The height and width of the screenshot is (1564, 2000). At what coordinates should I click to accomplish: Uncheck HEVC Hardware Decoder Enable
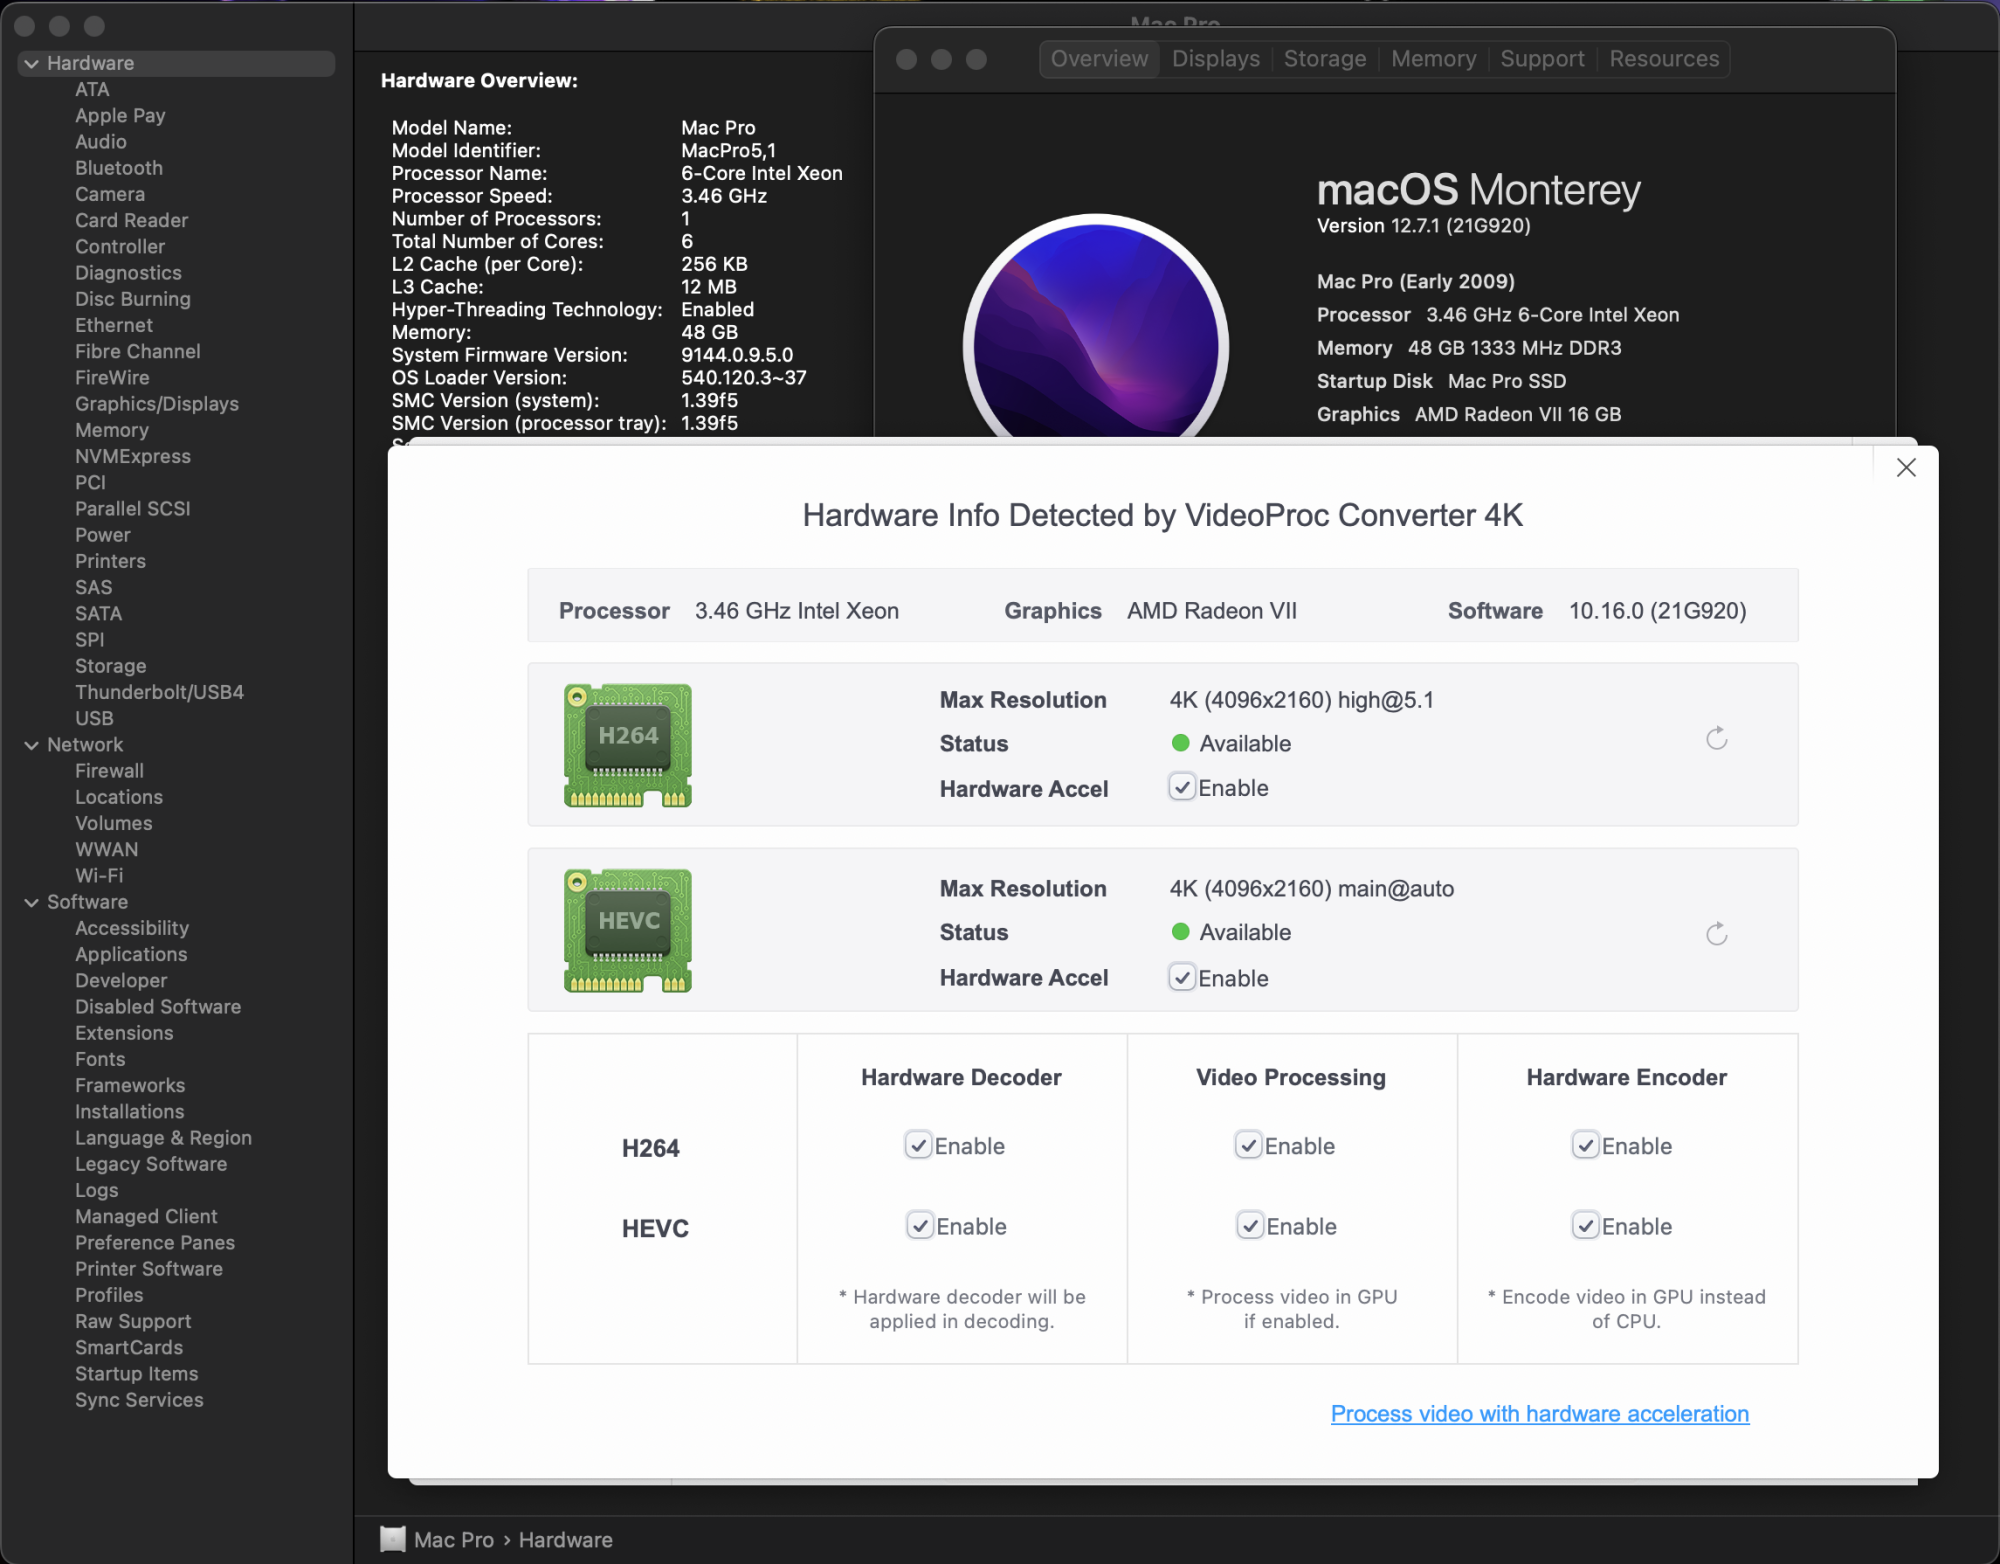click(920, 1225)
